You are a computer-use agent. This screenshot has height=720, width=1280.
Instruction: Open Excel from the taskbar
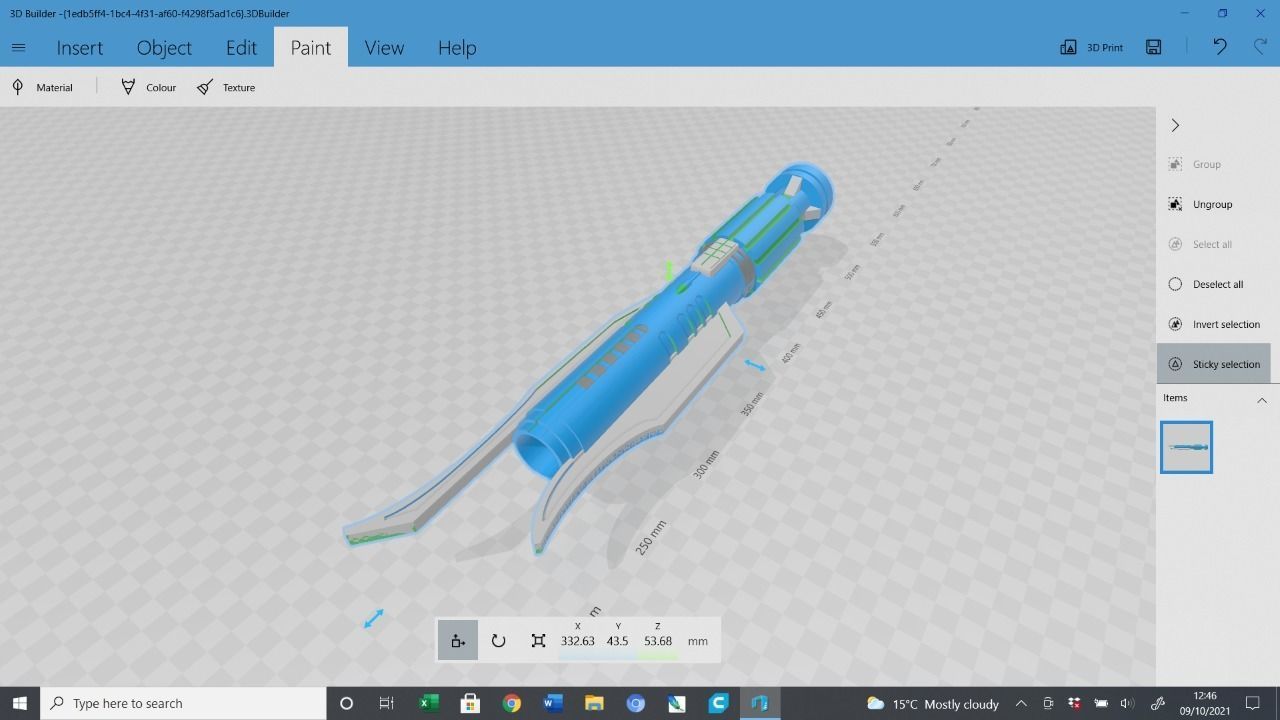(428, 703)
